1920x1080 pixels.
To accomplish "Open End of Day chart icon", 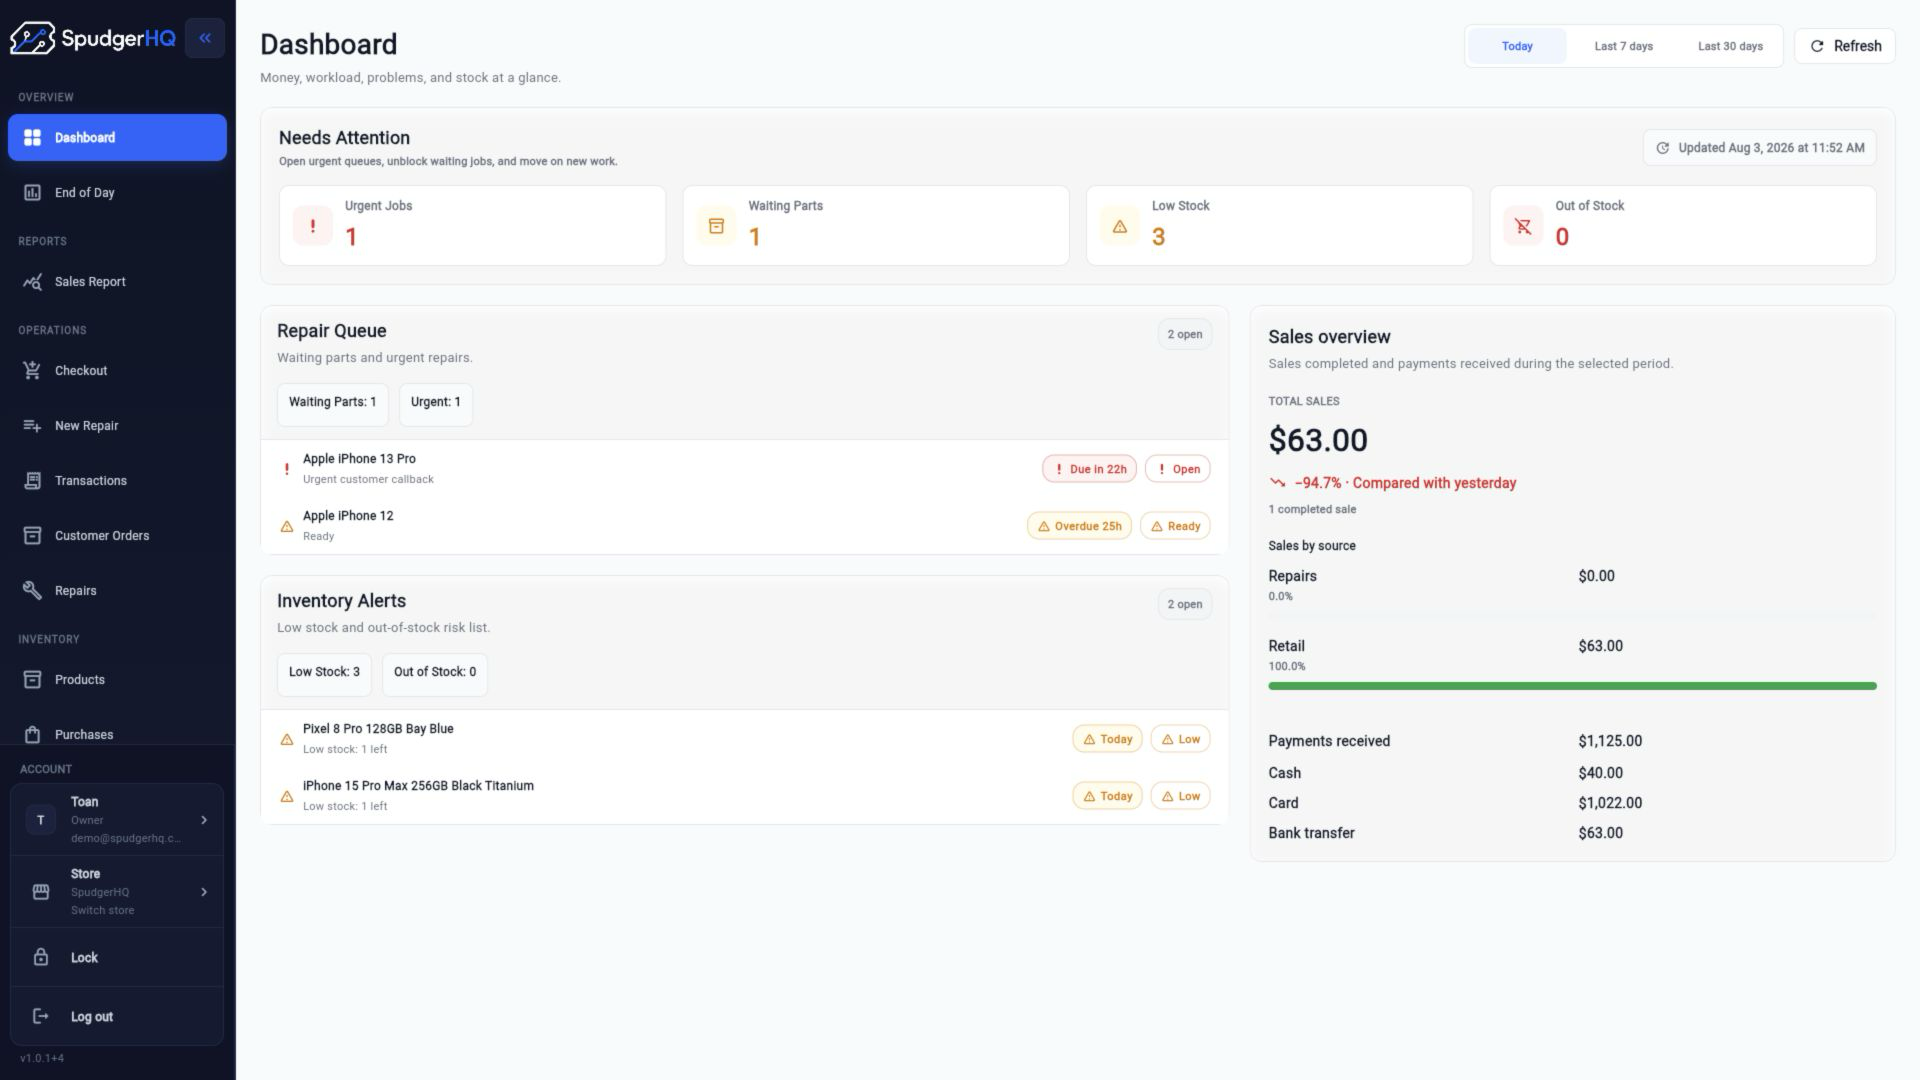I will tap(32, 192).
